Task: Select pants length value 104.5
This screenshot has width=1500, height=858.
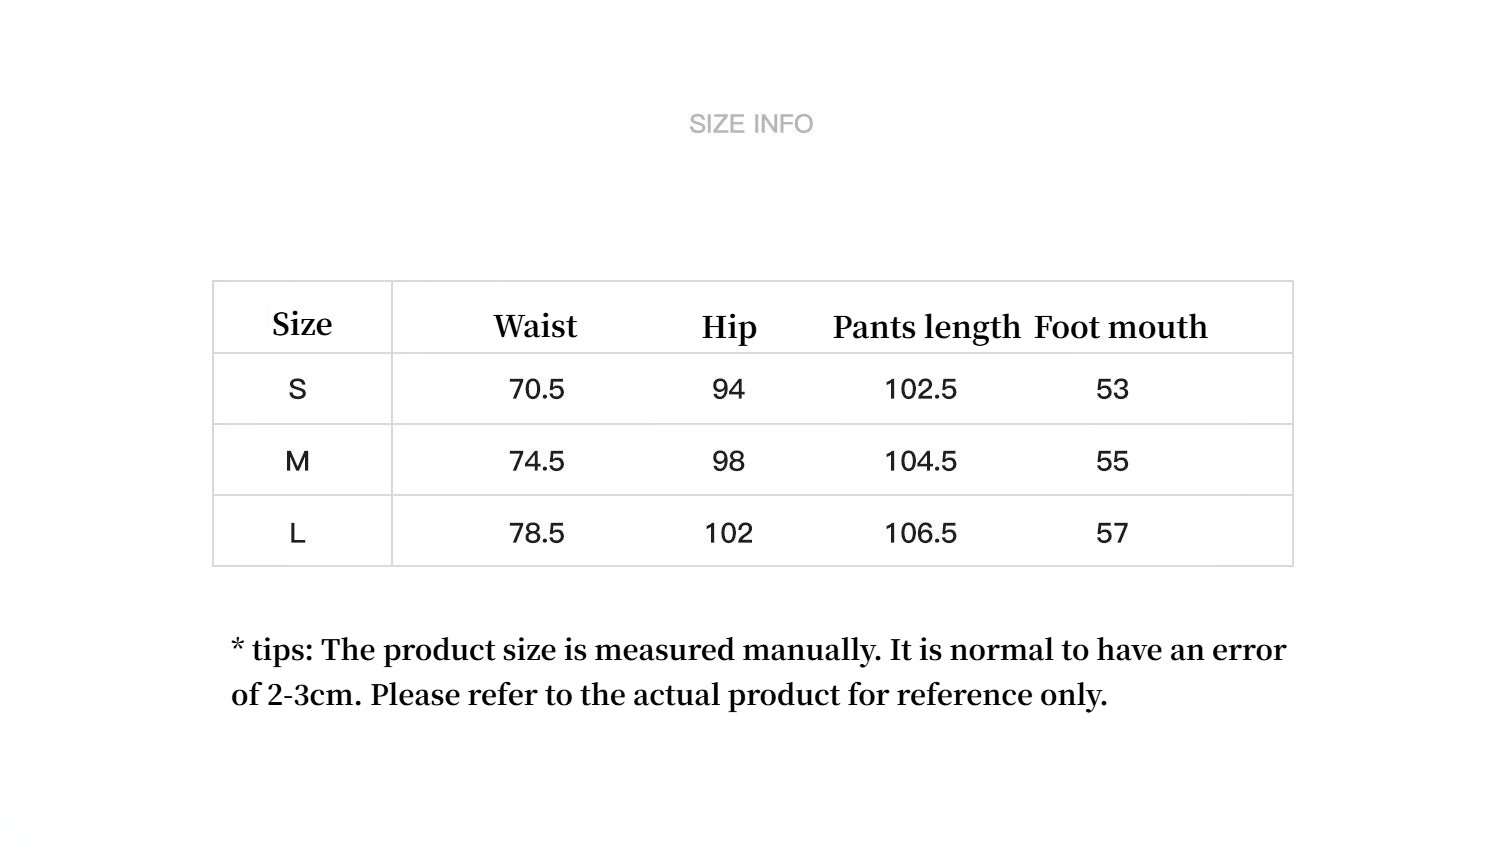Action: [x=920, y=461]
